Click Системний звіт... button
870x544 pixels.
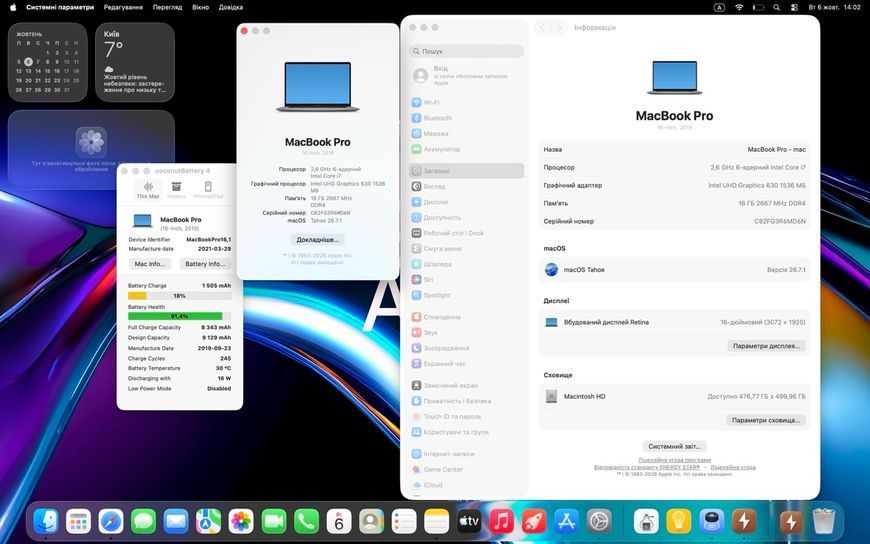pyautogui.click(x=674, y=446)
